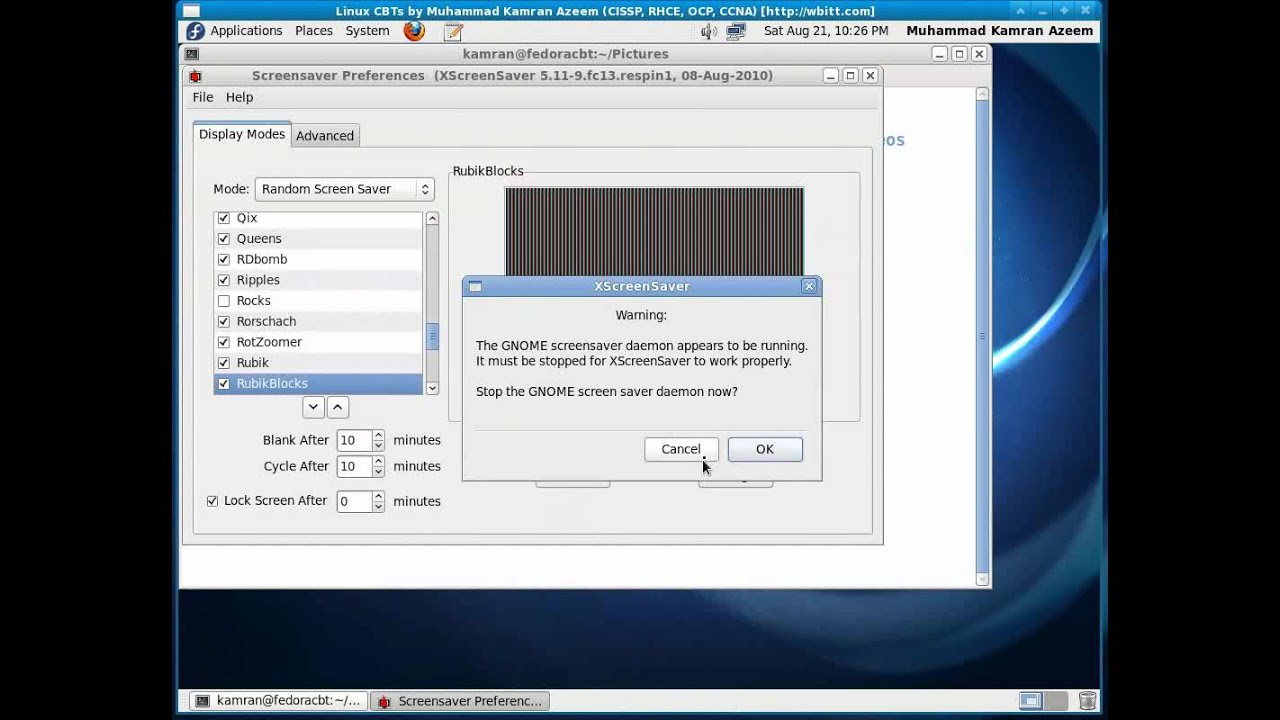1280x720 pixels.
Task: Select Ripples in the screensaver list
Action: pyautogui.click(x=258, y=280)
